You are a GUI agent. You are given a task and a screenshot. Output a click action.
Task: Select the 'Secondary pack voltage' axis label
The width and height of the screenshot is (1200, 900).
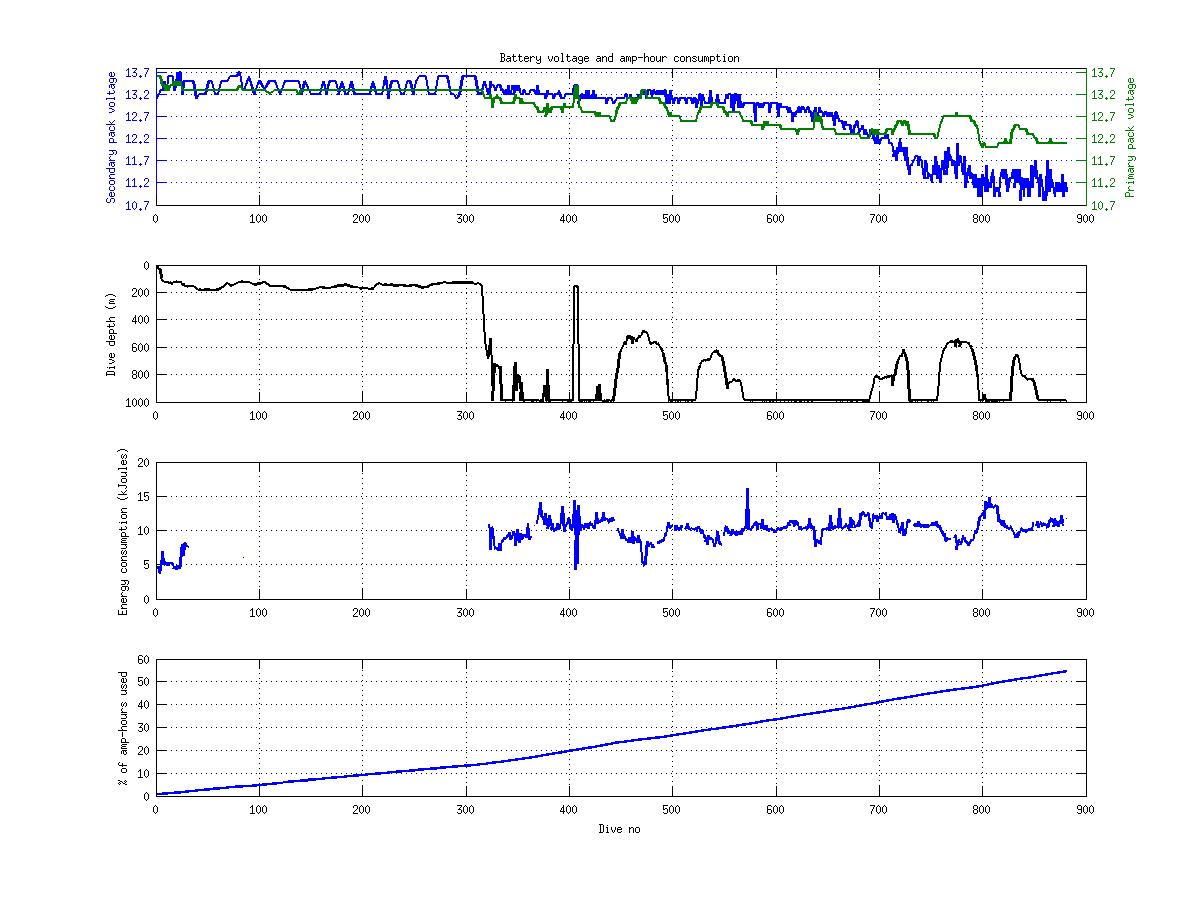pos(111,137)
